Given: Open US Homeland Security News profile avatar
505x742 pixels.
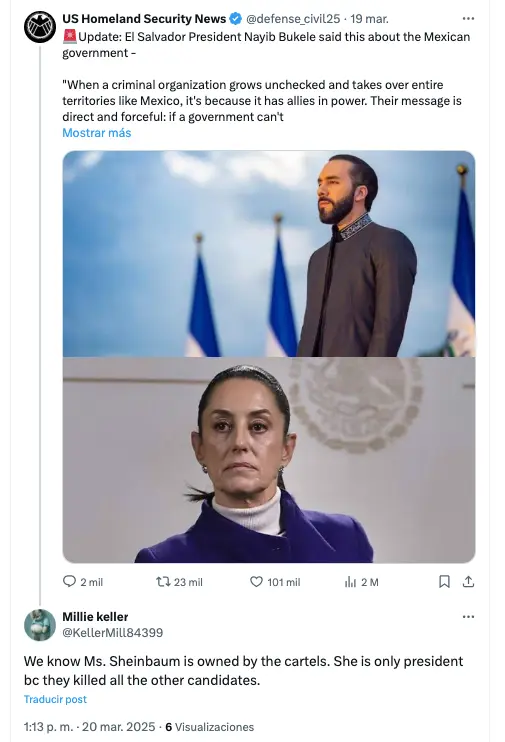Looking at the screenshot, I should (40, 27).
